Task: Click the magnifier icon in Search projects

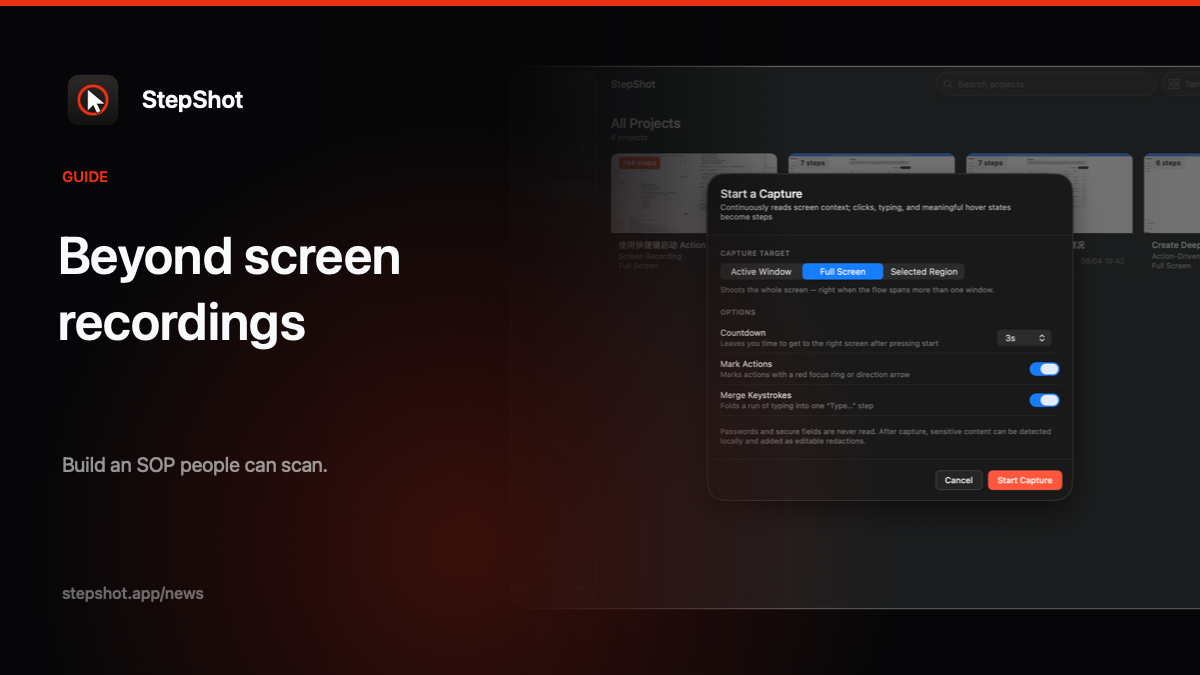Action: pyautogui.click(x=947, y=84)
